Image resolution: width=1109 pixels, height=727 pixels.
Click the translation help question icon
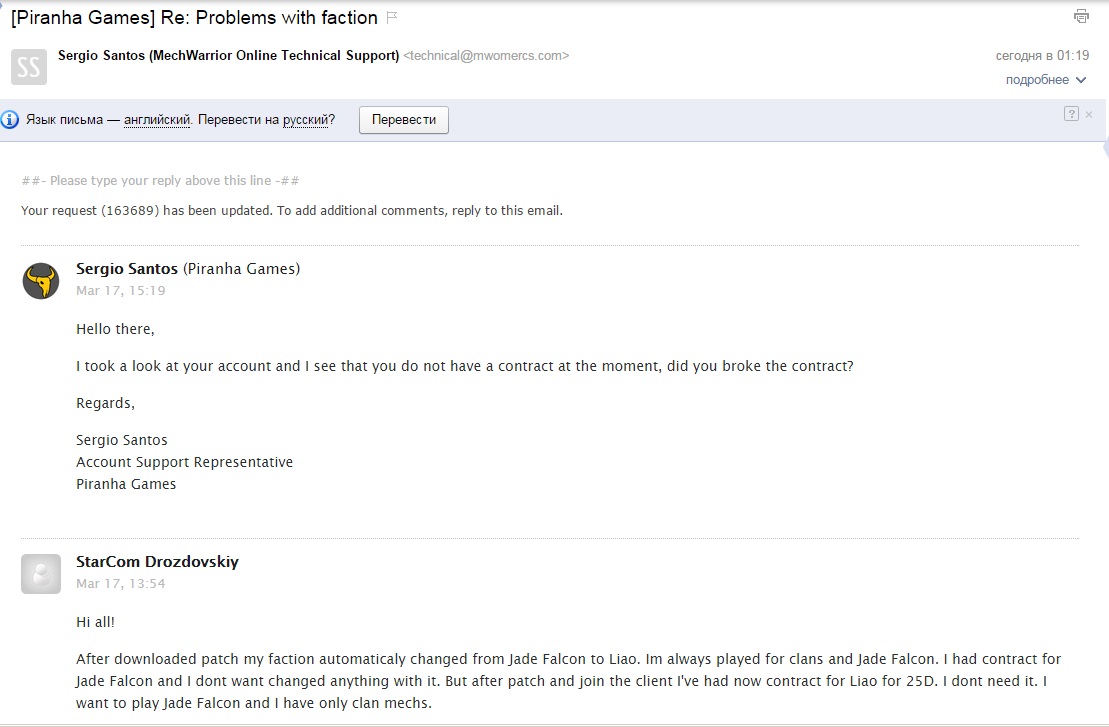[x=1071, y=114]
